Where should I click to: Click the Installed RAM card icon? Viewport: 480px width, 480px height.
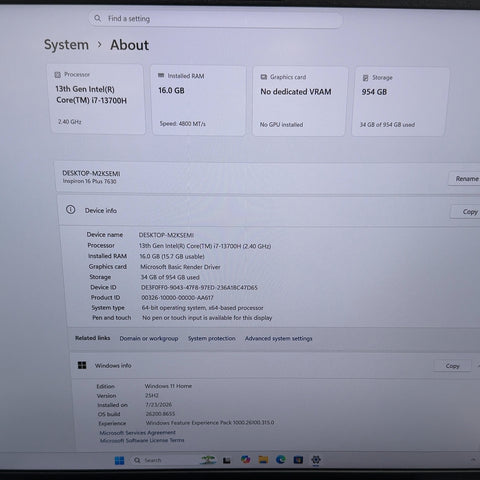[x=161, y=76]
